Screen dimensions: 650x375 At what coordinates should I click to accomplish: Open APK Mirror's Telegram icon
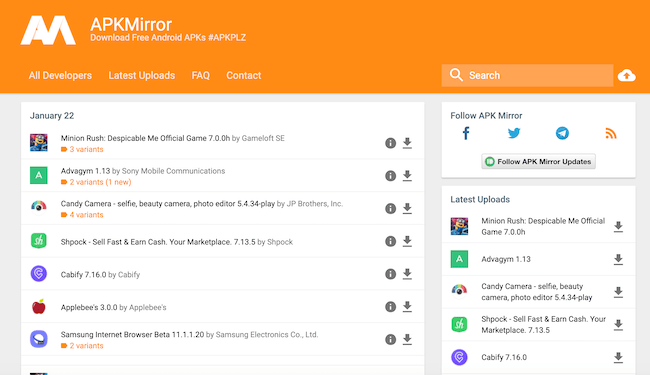[x=562, y=133]
